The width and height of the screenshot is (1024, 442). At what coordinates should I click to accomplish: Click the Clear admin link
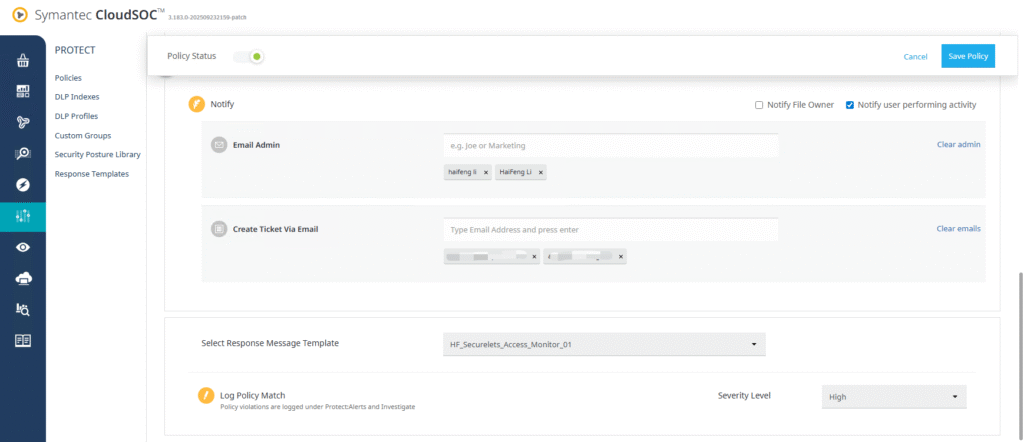(958, 145)
